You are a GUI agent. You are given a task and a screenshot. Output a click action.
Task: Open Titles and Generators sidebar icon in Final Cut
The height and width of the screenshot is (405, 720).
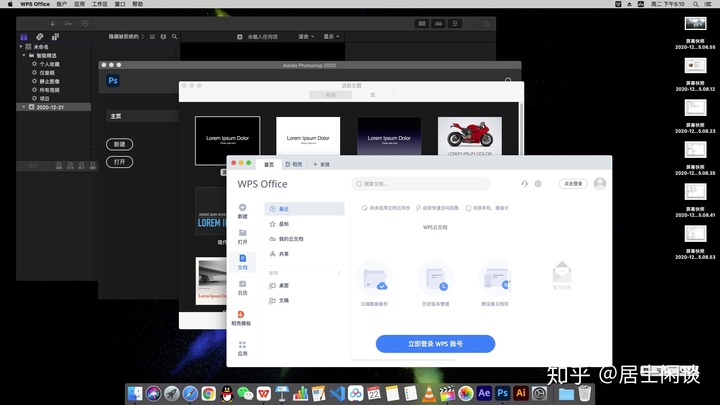coord(55,37)
